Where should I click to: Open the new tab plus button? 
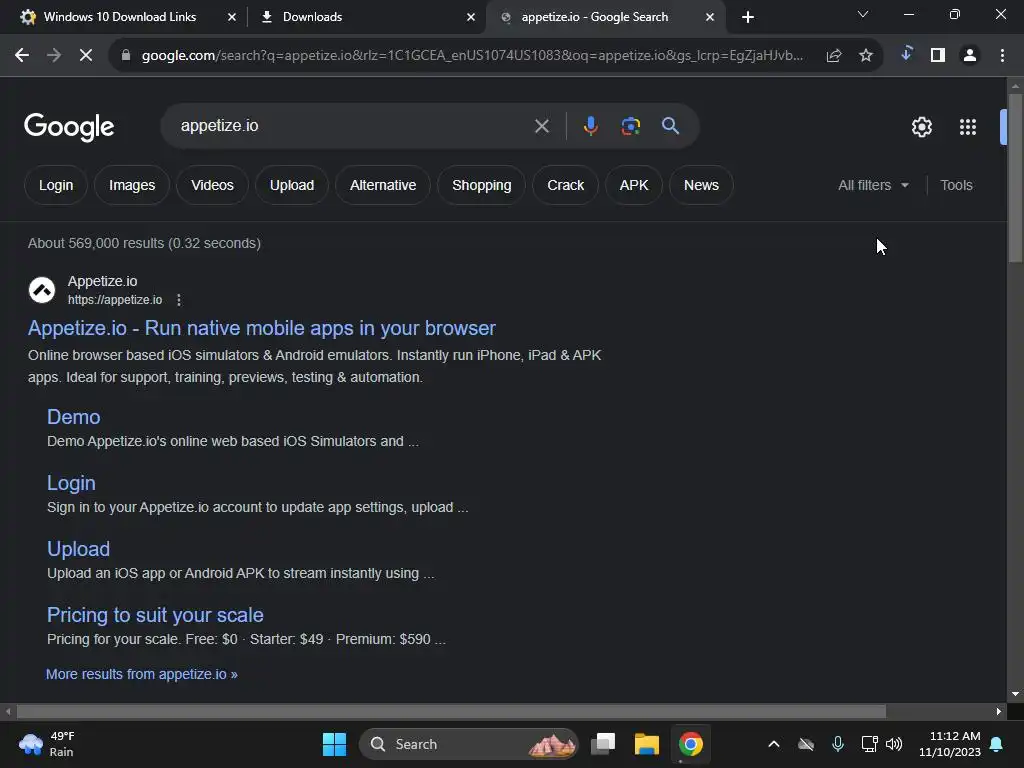click(748, 17)
